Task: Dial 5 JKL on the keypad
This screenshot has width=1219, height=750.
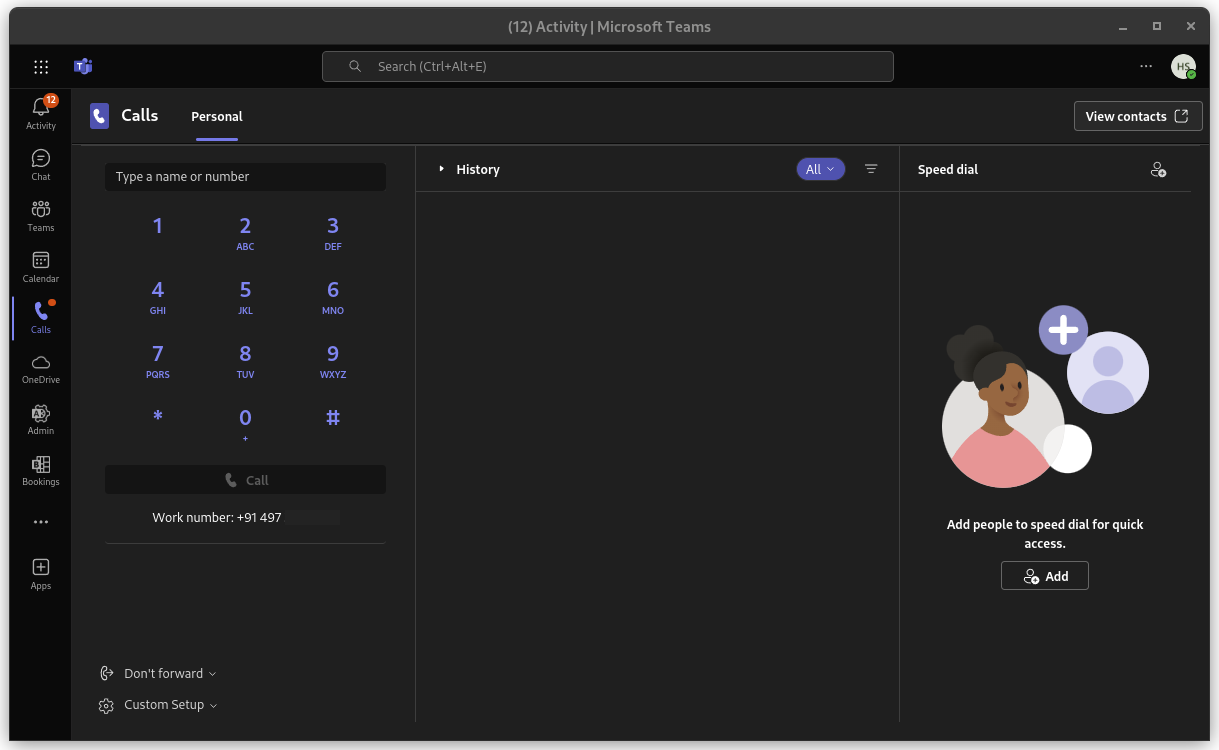Action: click(x=245, y=296)
